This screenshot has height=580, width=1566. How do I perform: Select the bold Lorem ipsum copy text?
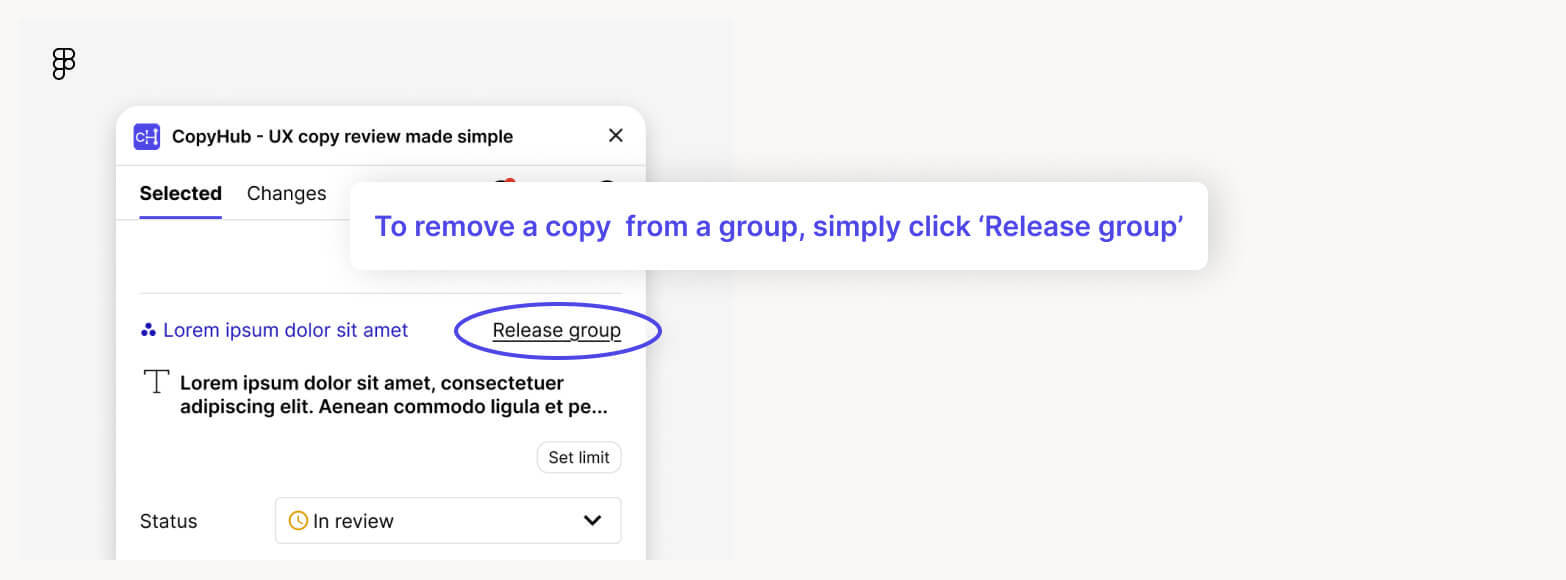click(x=394, y=395)
